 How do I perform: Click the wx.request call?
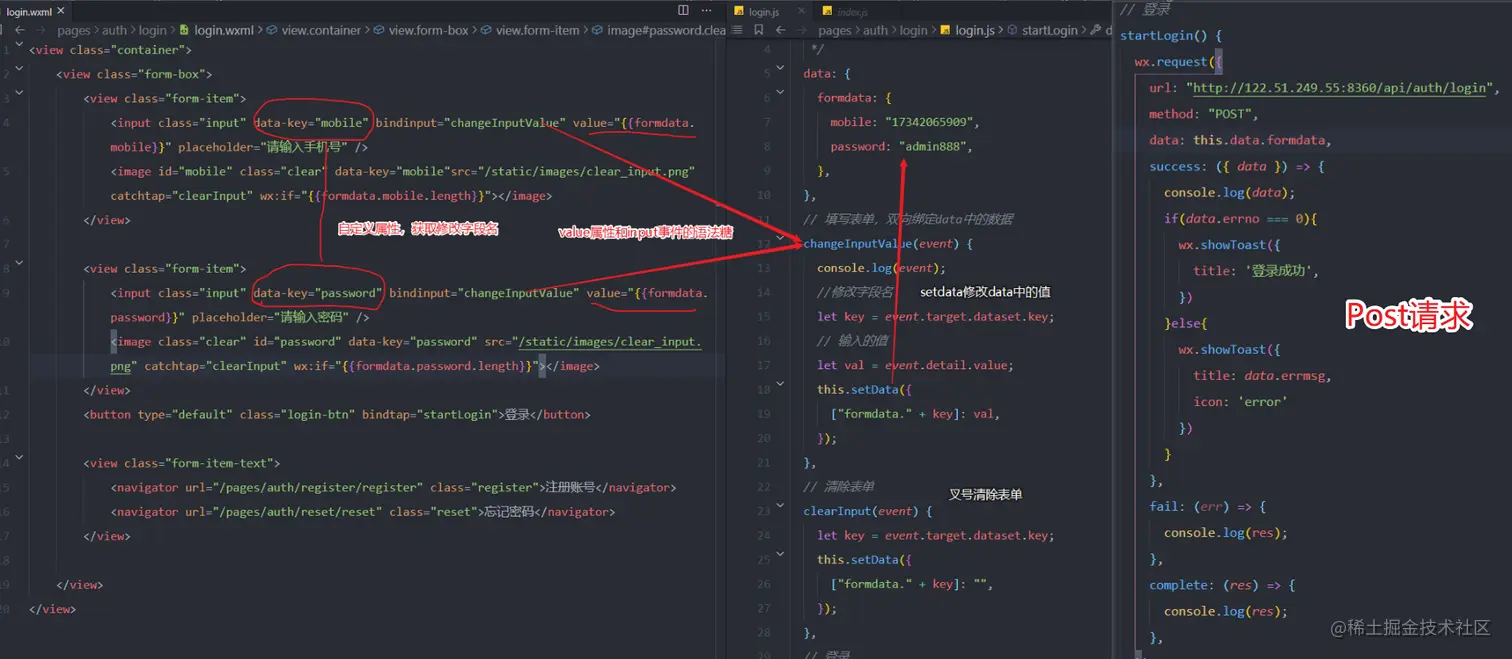[x=1173, y=62]
